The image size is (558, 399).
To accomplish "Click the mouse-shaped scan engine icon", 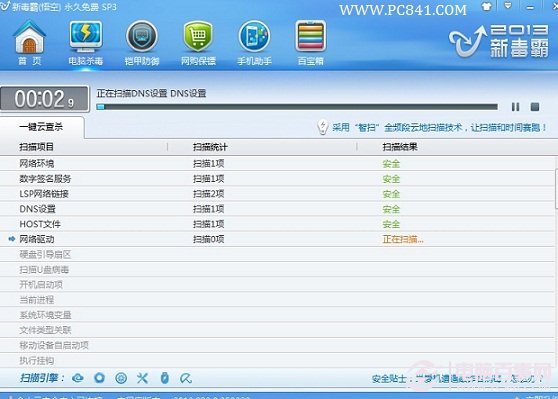I will pyautogui.click(x=164, y=378).
